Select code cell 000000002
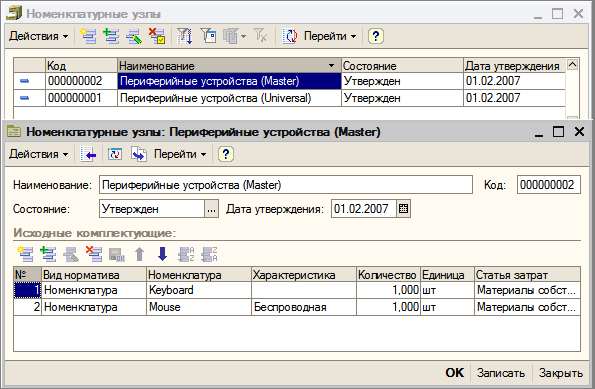The height and width of the screenshot is (389, 595). [81, 81]
